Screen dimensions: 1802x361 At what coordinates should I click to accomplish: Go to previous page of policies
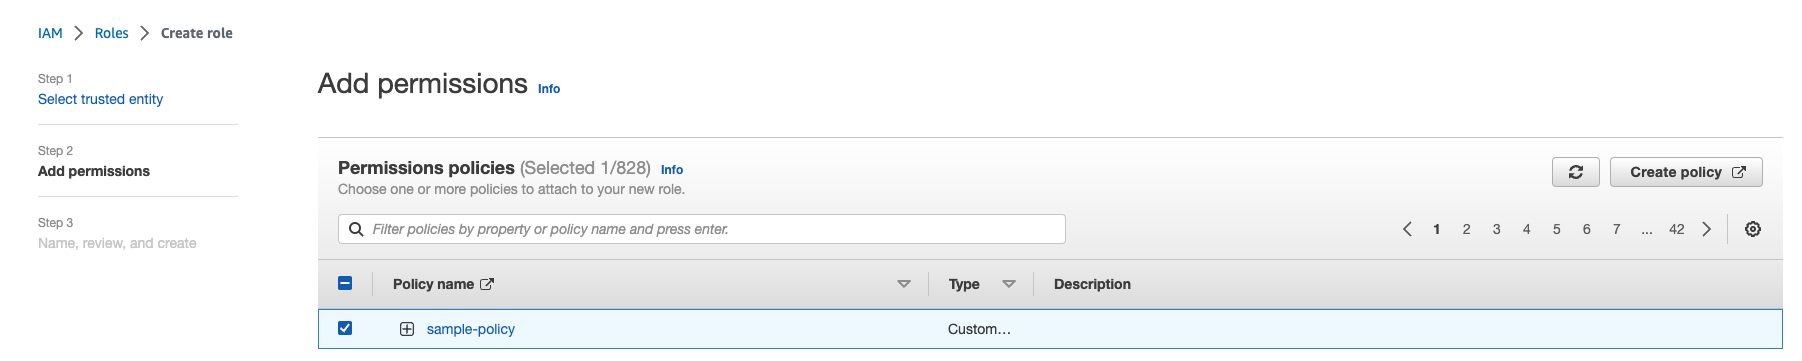[1407, 229]
